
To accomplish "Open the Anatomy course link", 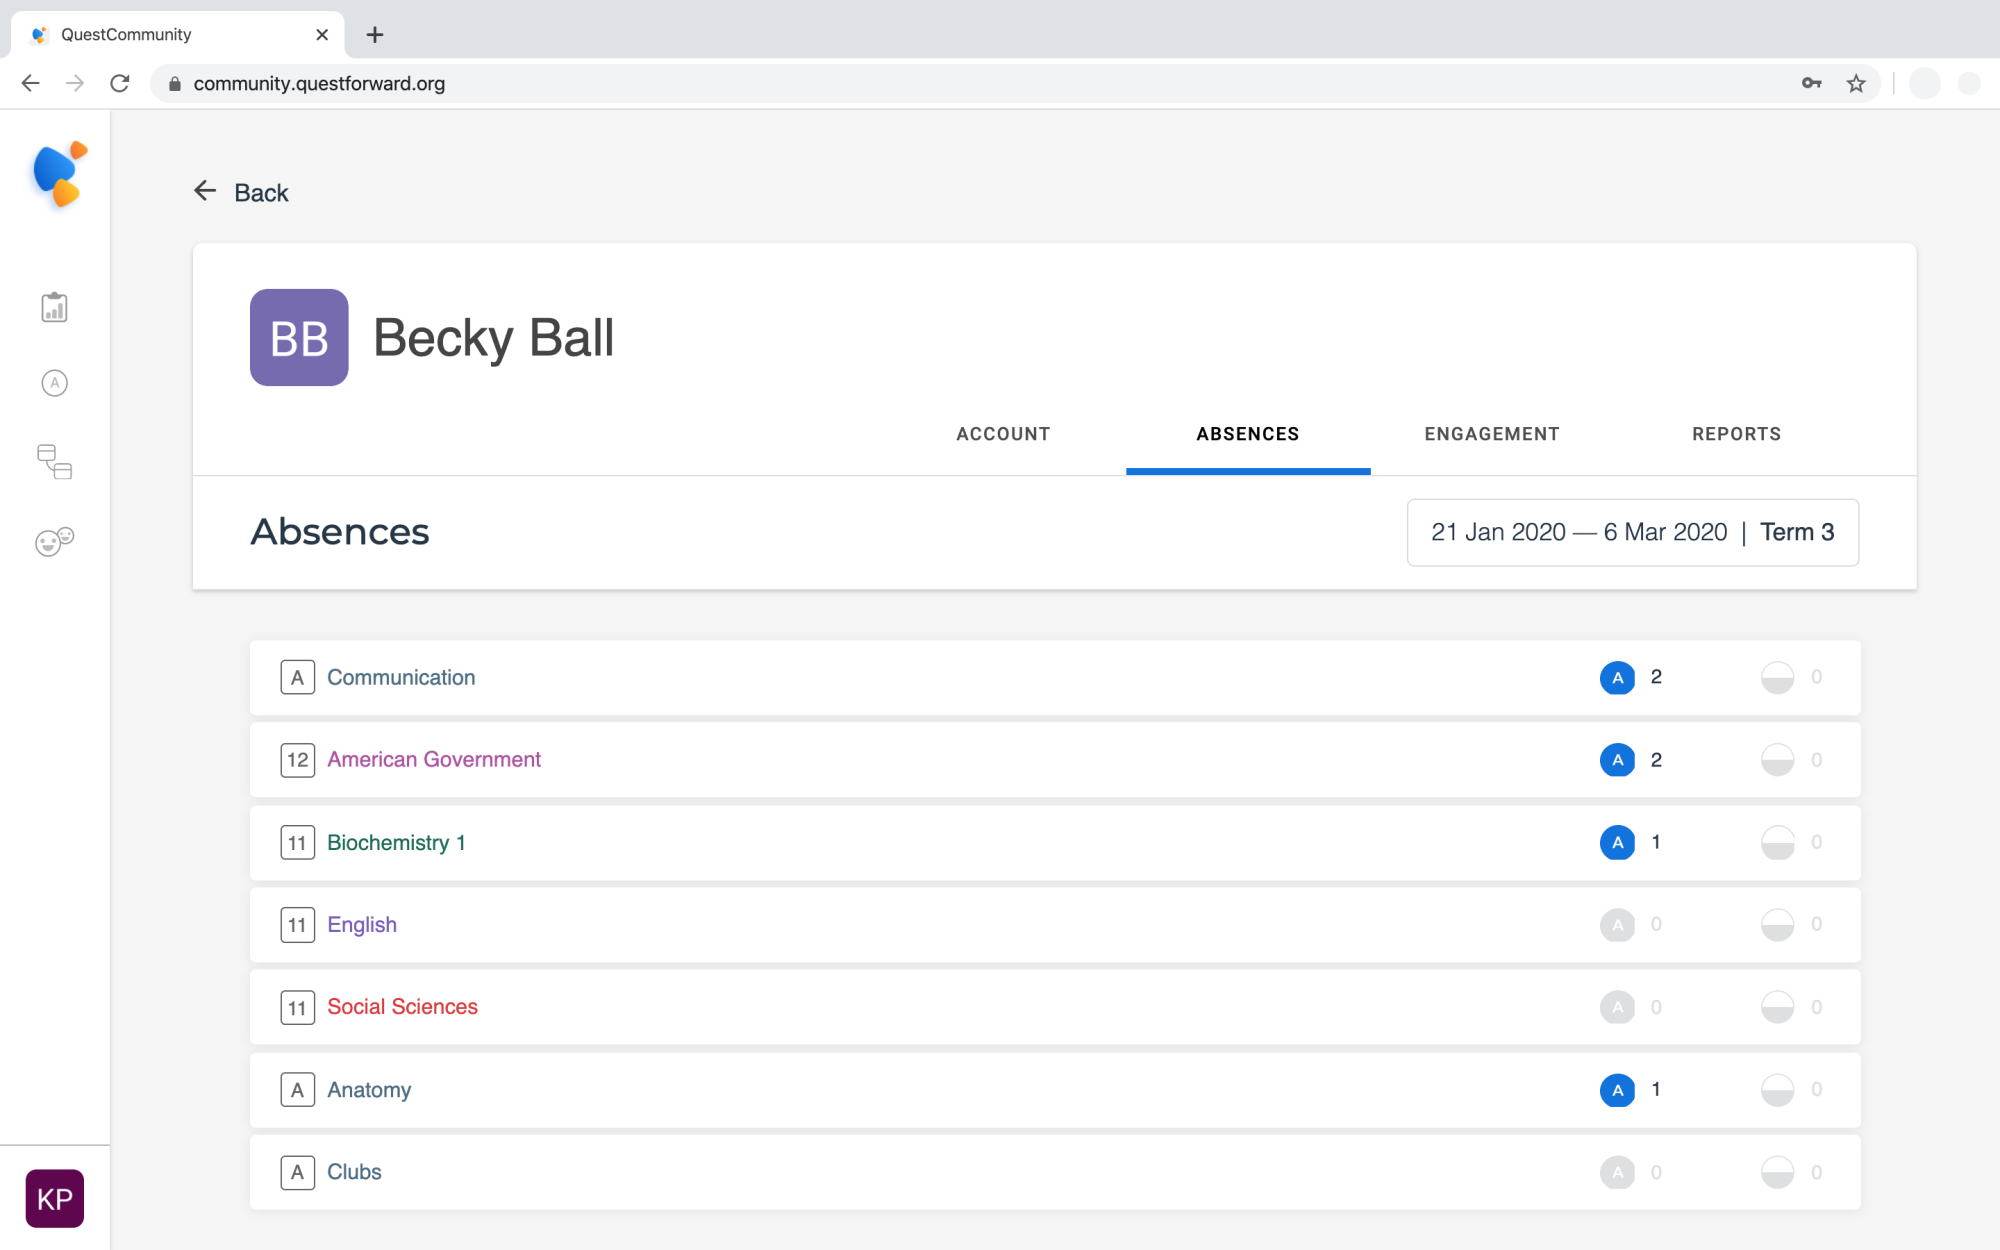I will pyautogui.click(x=369, y=1090).
